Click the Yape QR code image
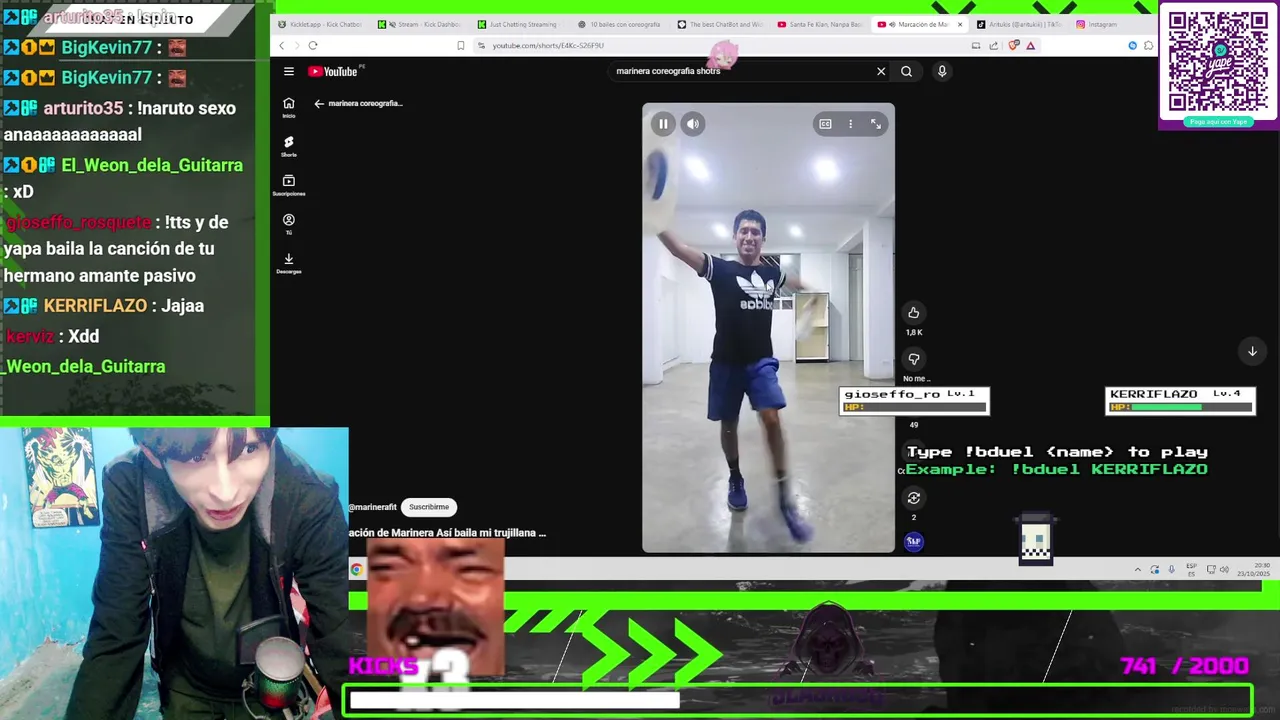This screenshot has height=720, width=1280. [1219, 62]
